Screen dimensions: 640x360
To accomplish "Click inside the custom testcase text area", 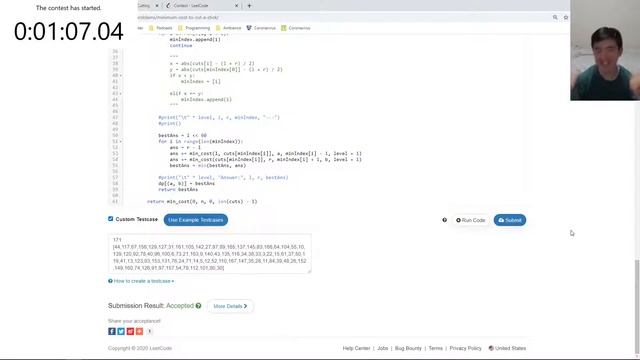I will 209,253.
